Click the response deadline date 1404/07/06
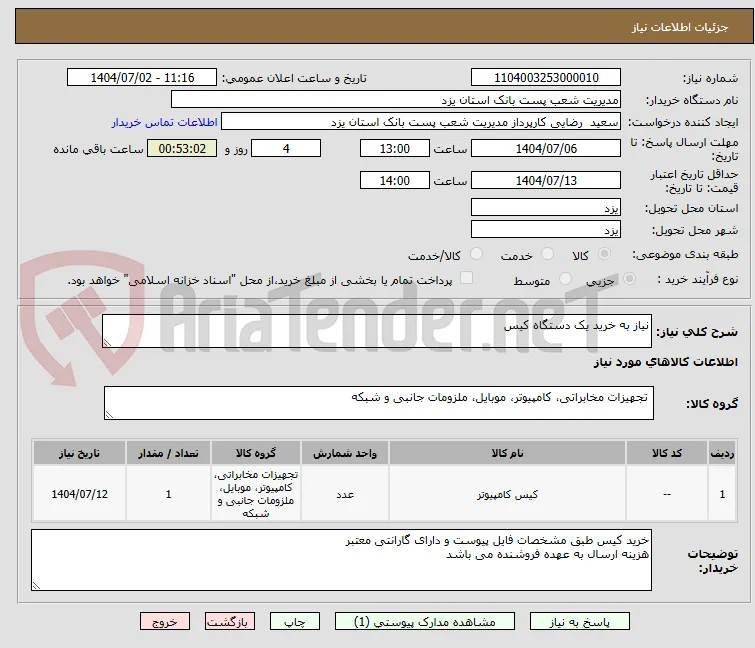Viewport: 755px width, 648px height. click(x=546, y=148)
